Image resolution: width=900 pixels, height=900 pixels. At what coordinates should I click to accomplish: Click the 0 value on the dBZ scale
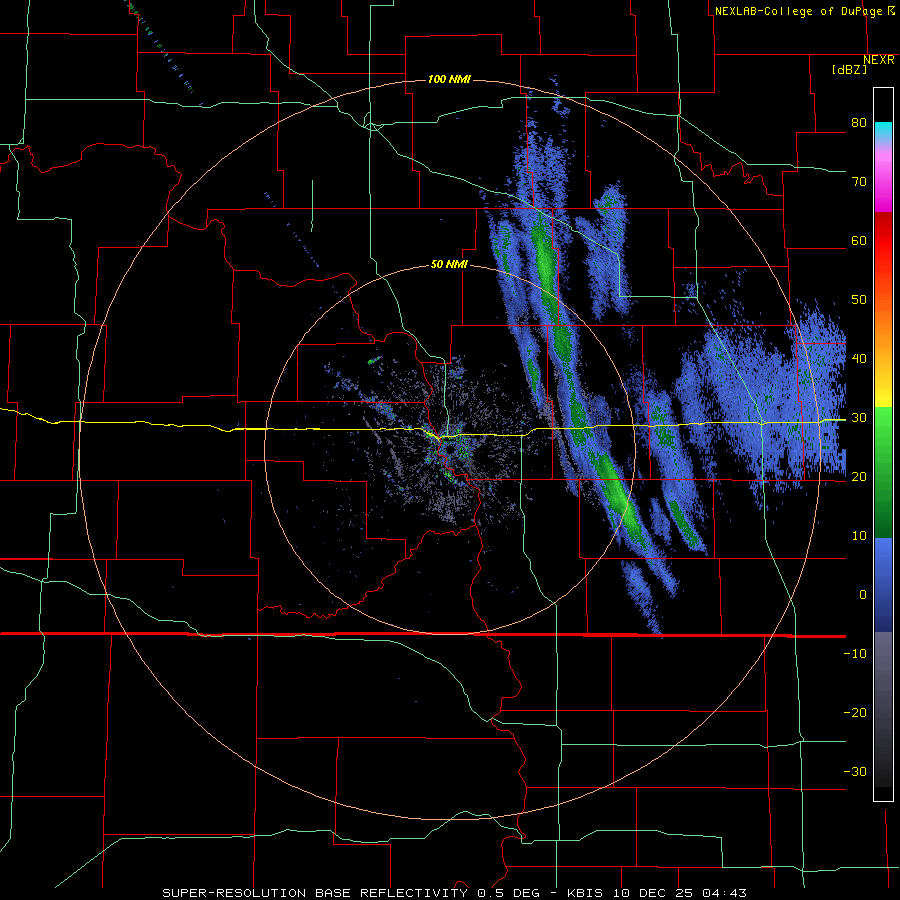click(x=863, y=595)
